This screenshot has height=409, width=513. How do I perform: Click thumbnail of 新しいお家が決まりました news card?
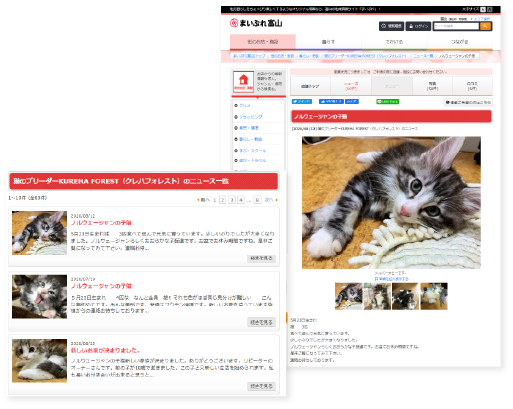39,361
